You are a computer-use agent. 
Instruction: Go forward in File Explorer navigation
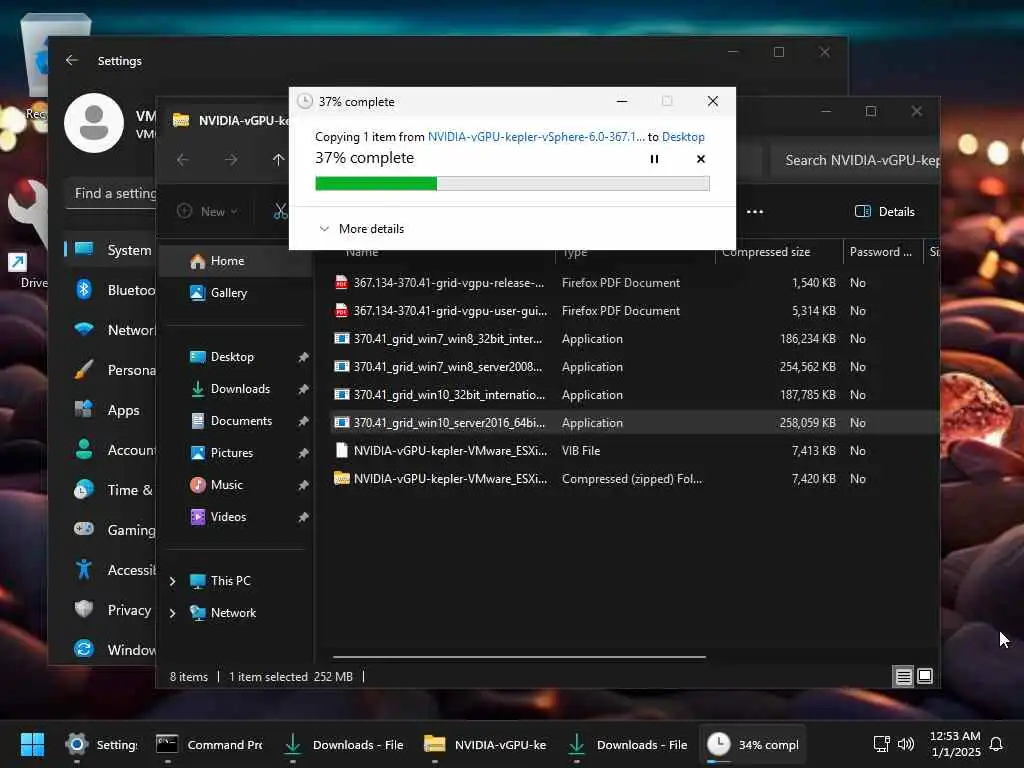point(231,159)
